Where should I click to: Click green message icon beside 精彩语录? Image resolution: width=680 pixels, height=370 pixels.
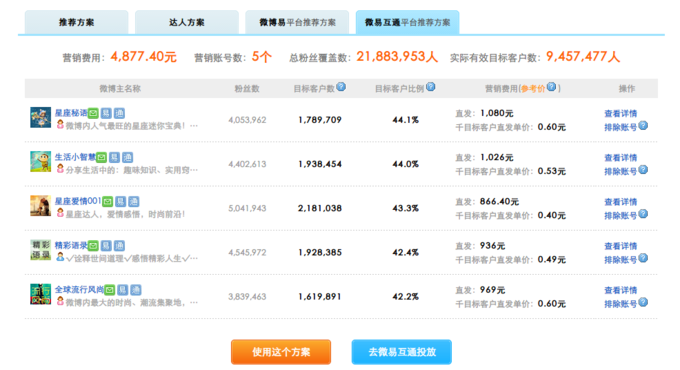point(93,246)
